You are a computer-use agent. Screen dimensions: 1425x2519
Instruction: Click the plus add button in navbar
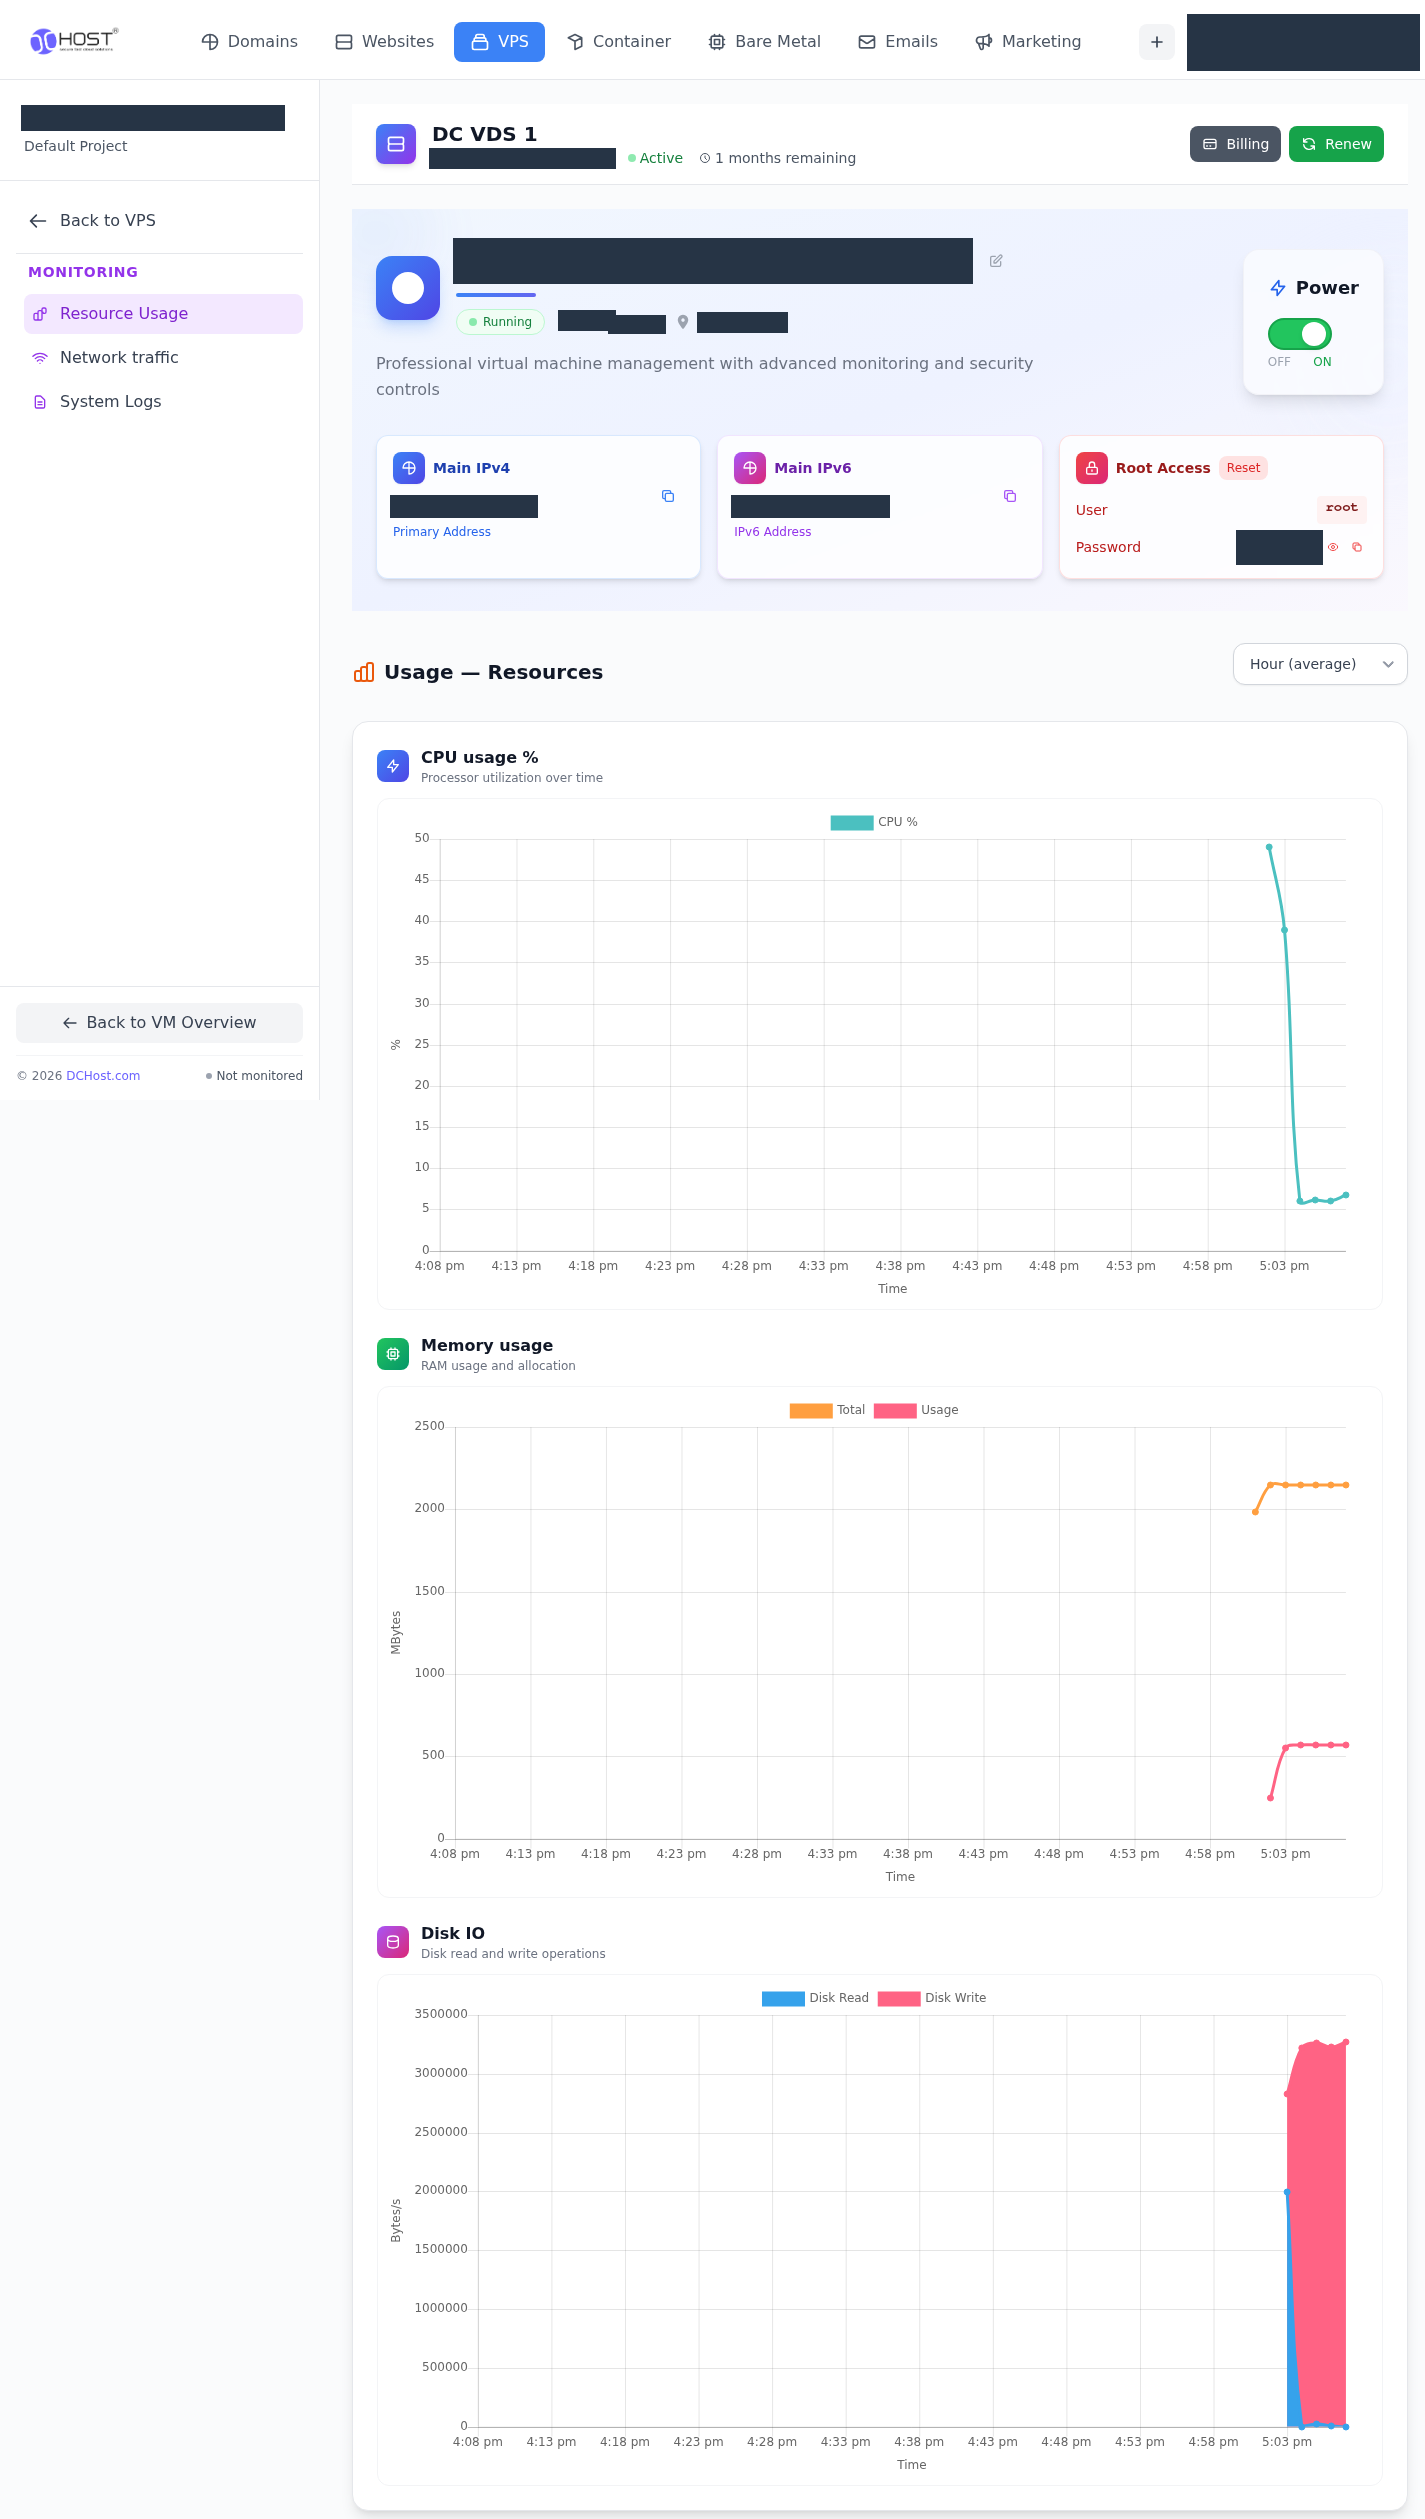1157,42
